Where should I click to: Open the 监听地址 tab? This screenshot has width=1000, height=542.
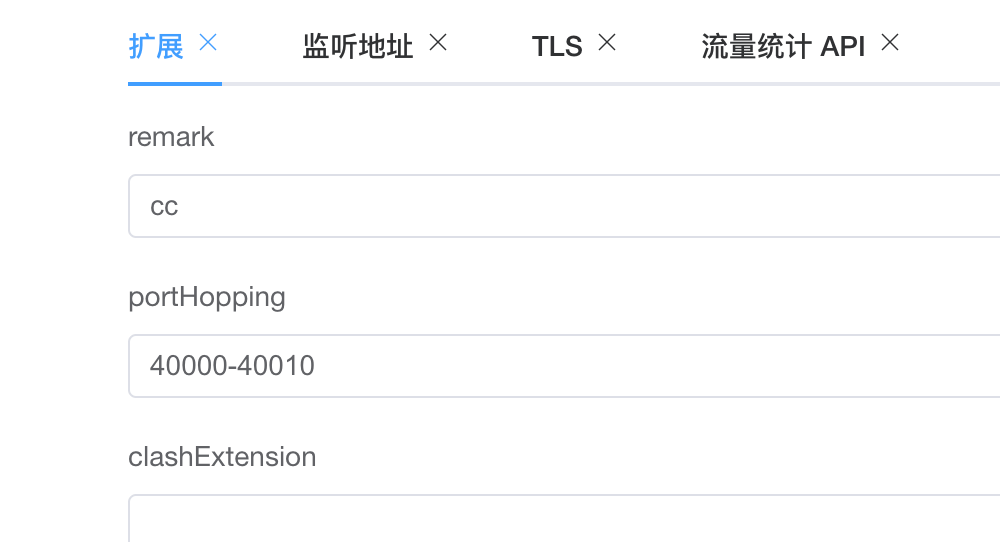pyautogui.click(x=358, y=46)
